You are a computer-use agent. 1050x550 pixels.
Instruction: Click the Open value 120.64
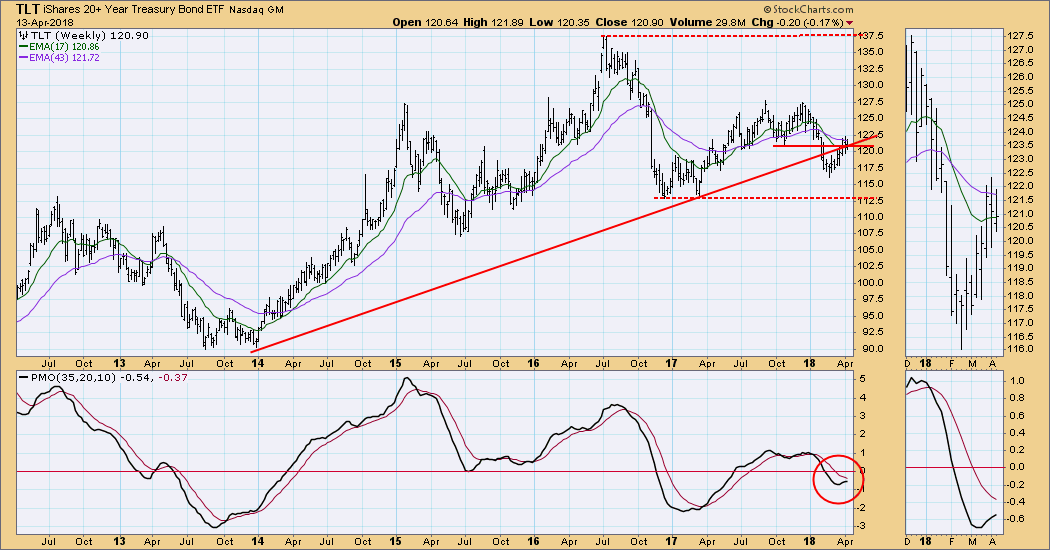click(x=441, y=22)
